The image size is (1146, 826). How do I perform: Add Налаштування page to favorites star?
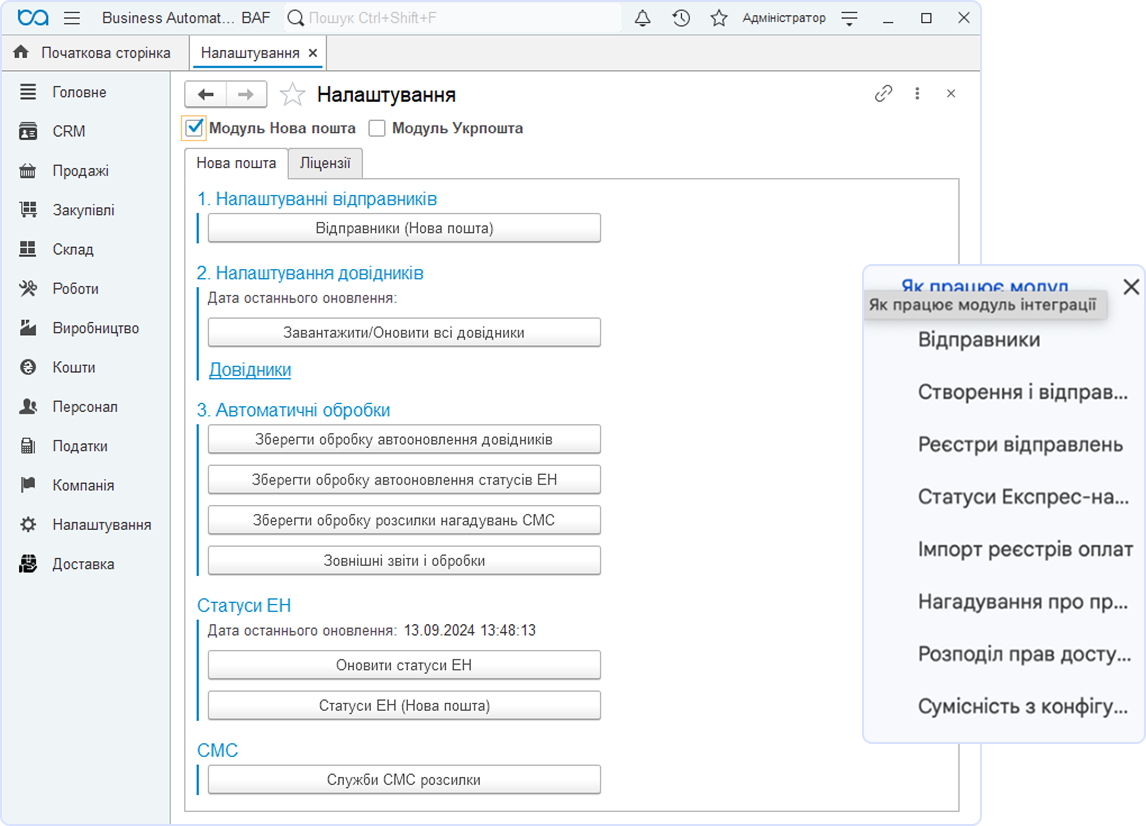292,94
